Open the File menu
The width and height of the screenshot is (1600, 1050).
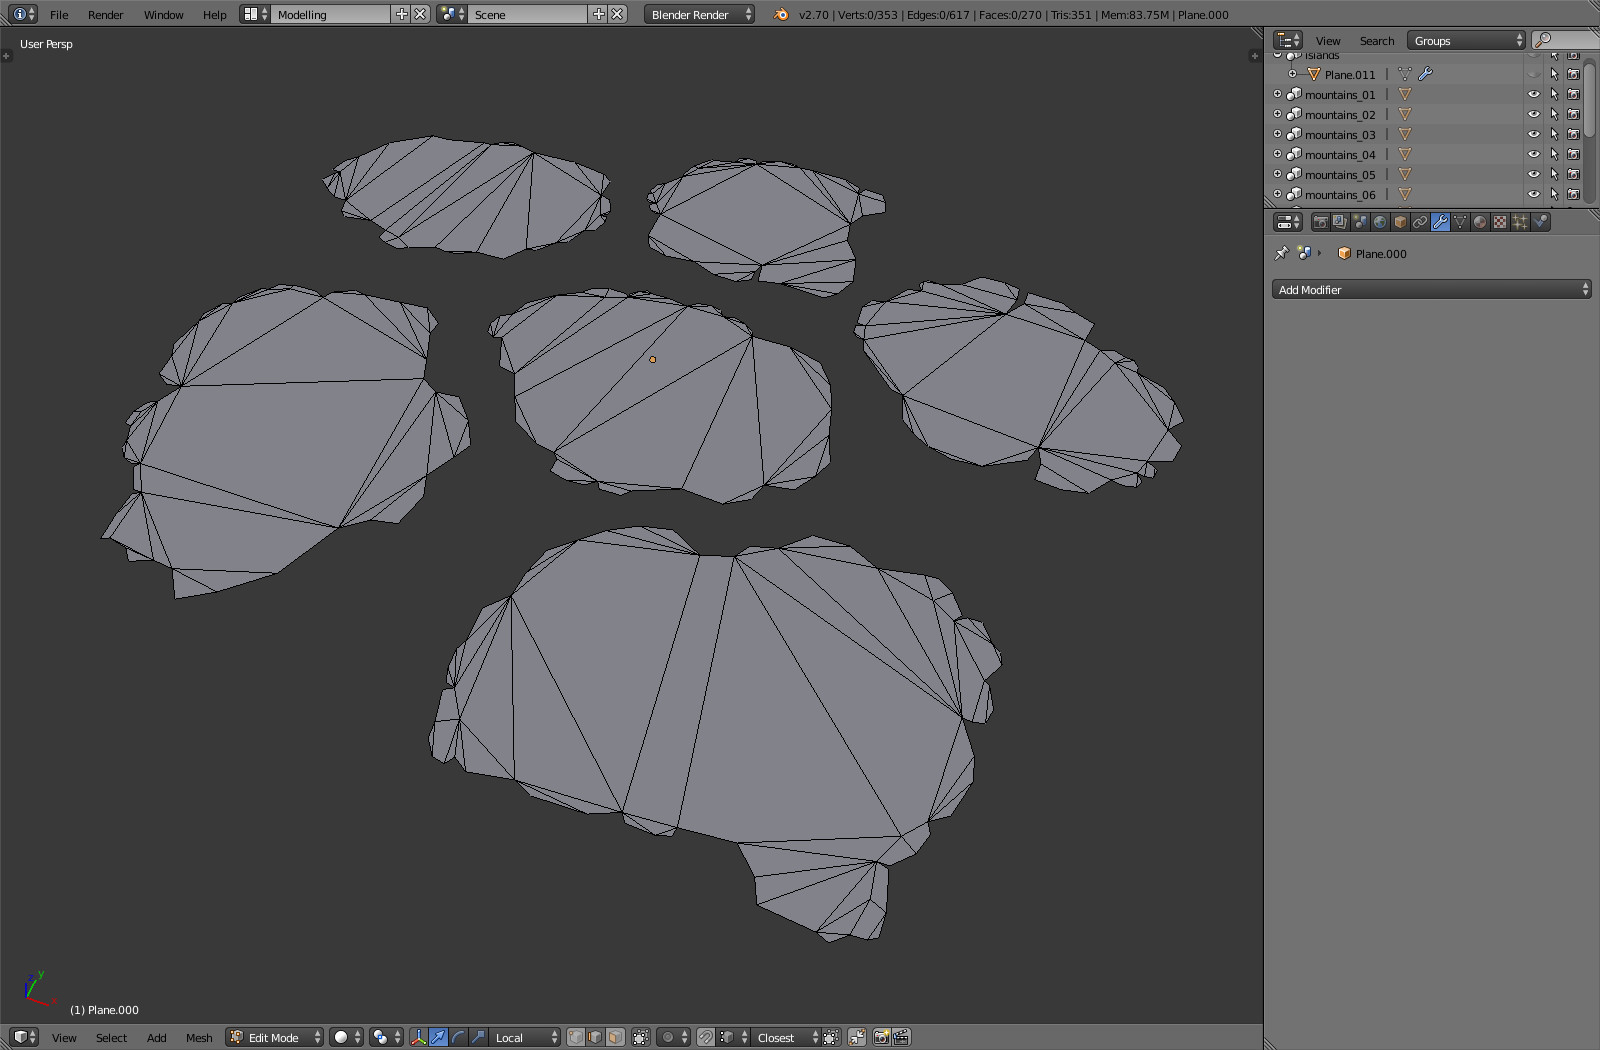[x=59, y=15]
